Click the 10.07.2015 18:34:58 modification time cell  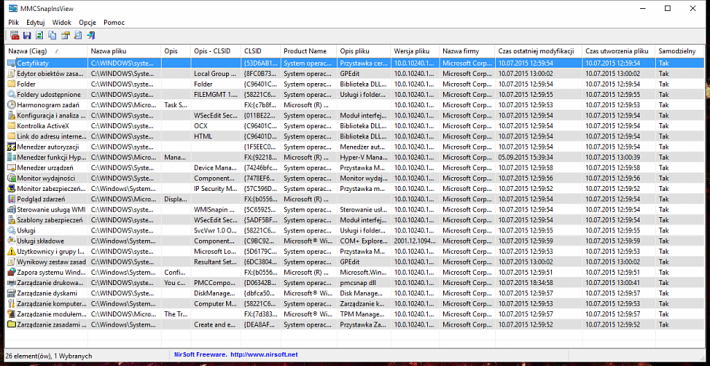[x=538, y=283]
